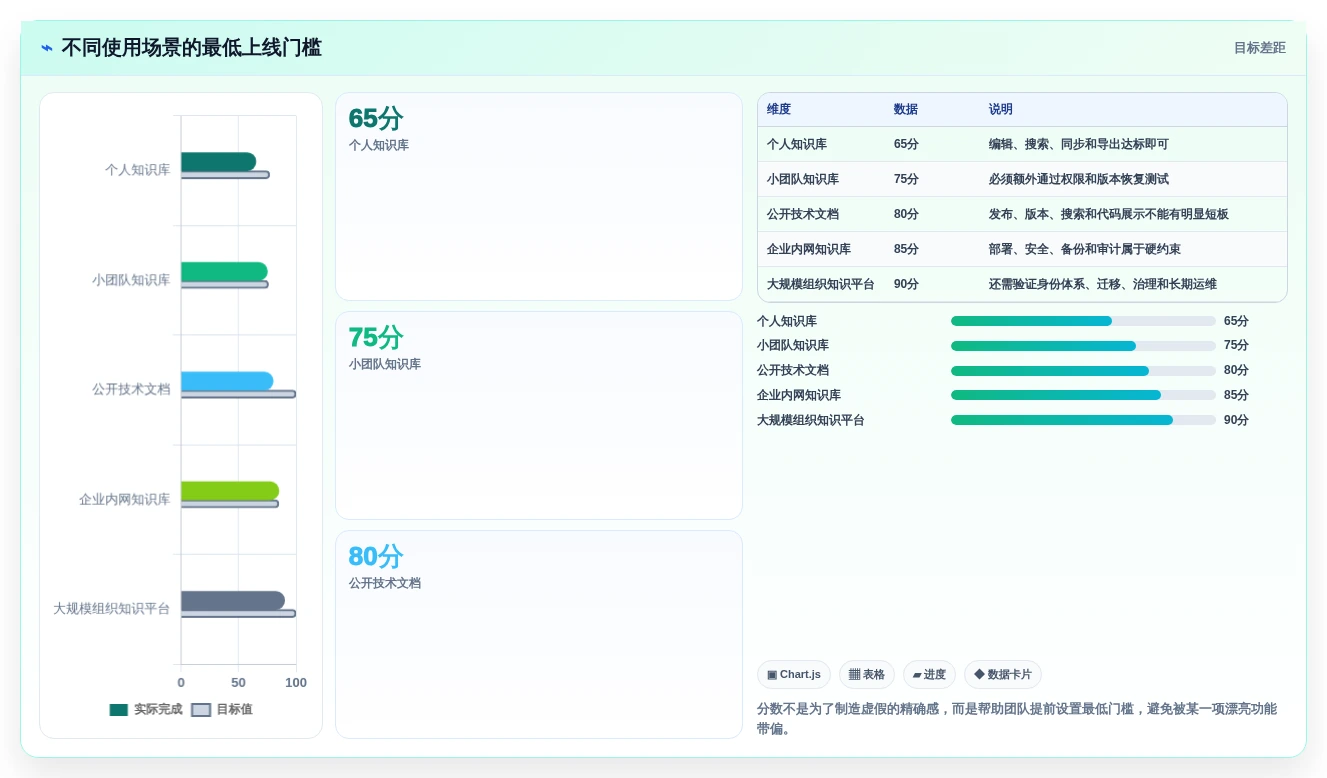Click the 企业内网知识库 chart axis label

[125, 499]
